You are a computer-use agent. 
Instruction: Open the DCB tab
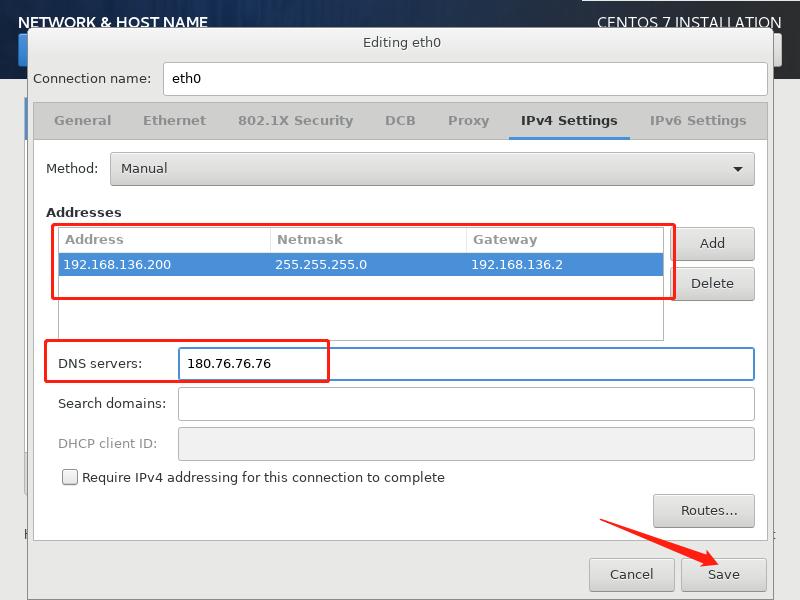point(399,120)
